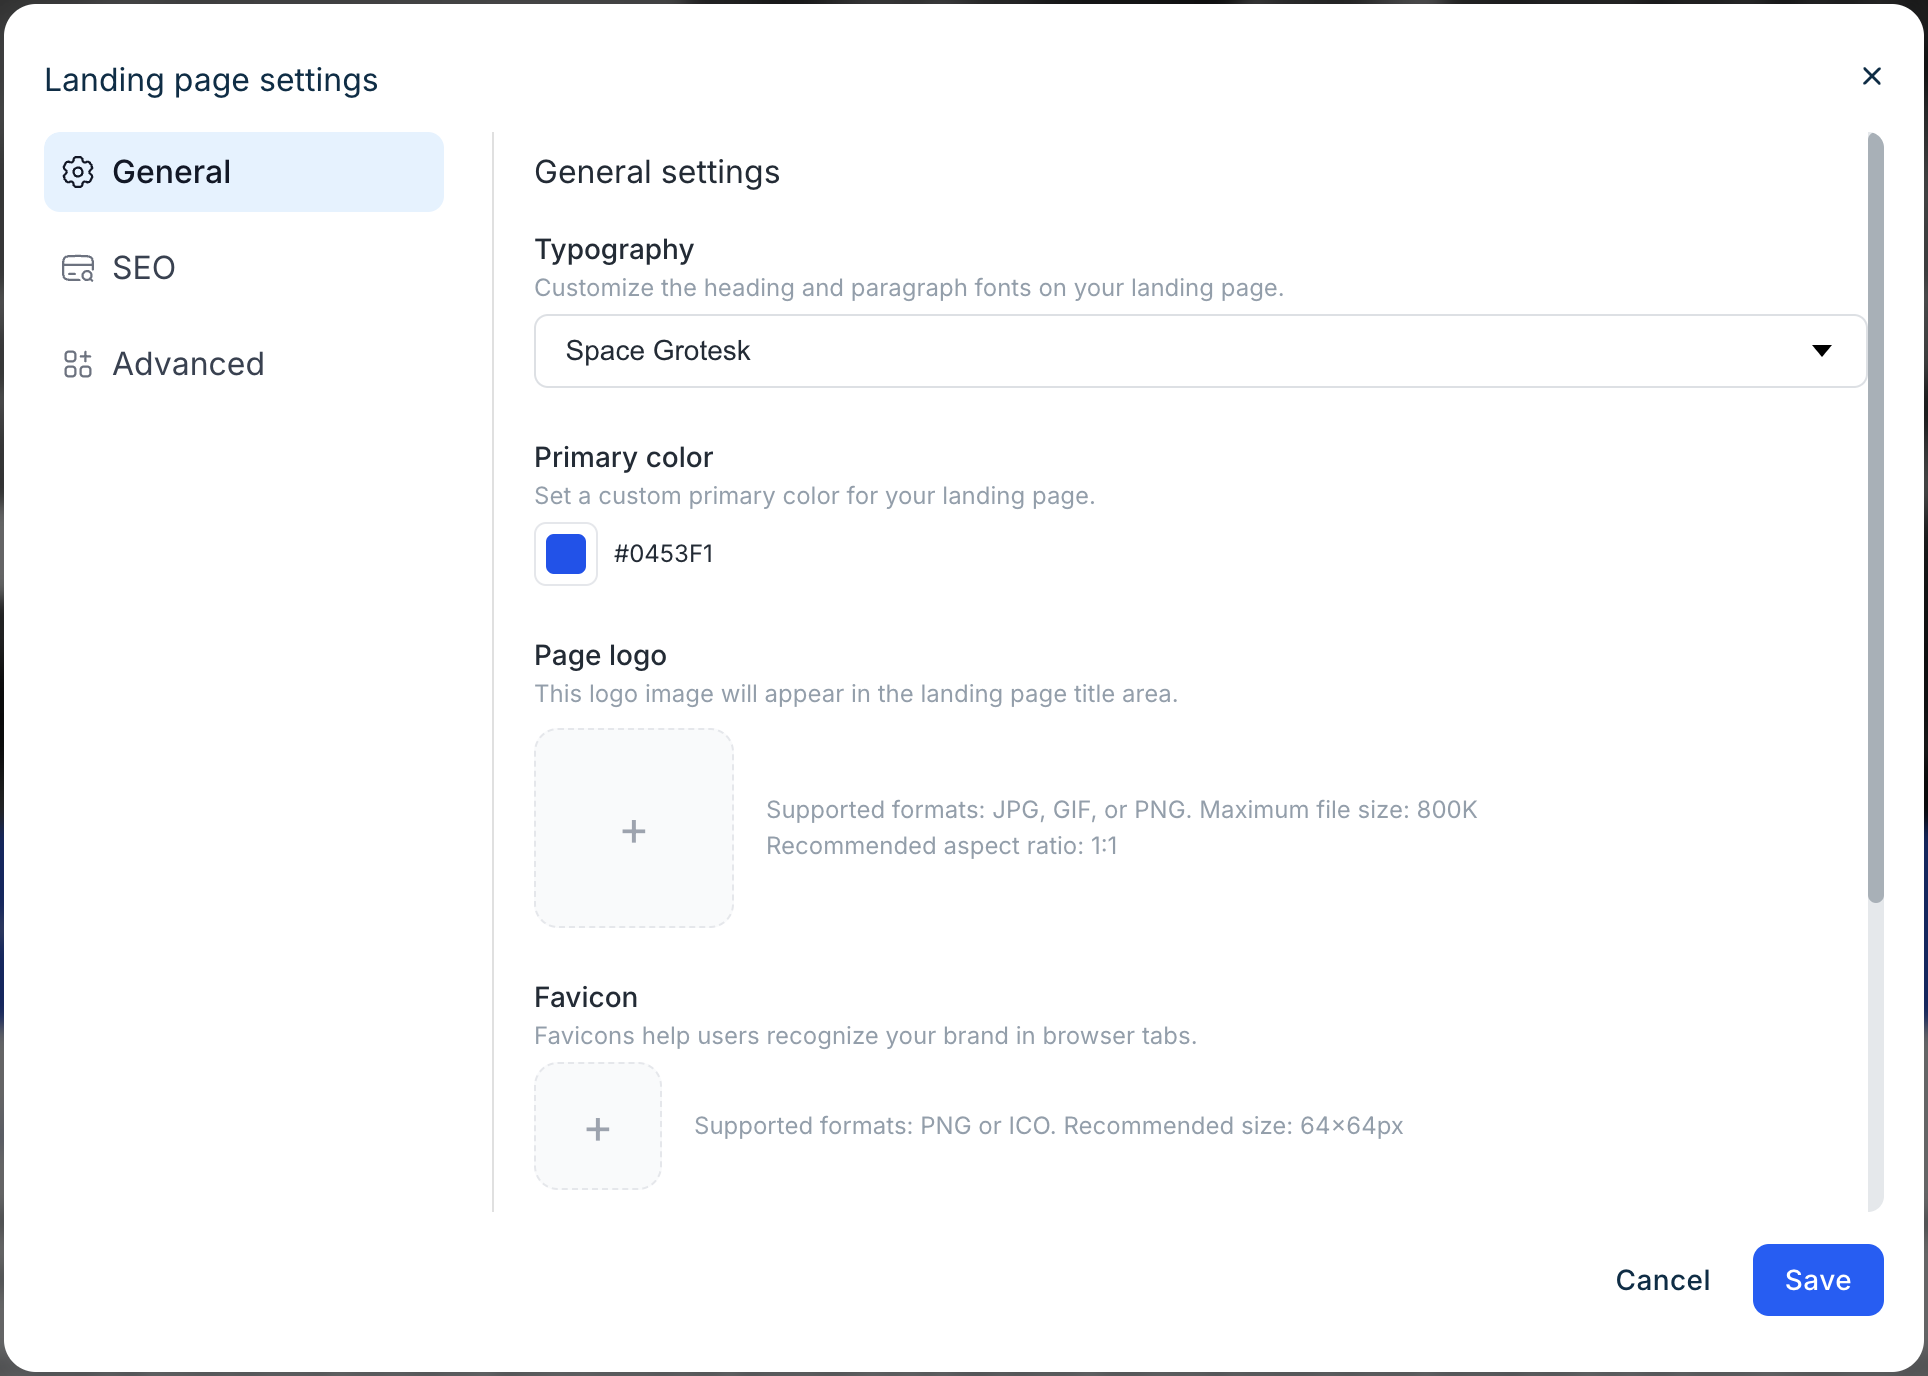Switch to the Advanced tab

coord(188,364)
